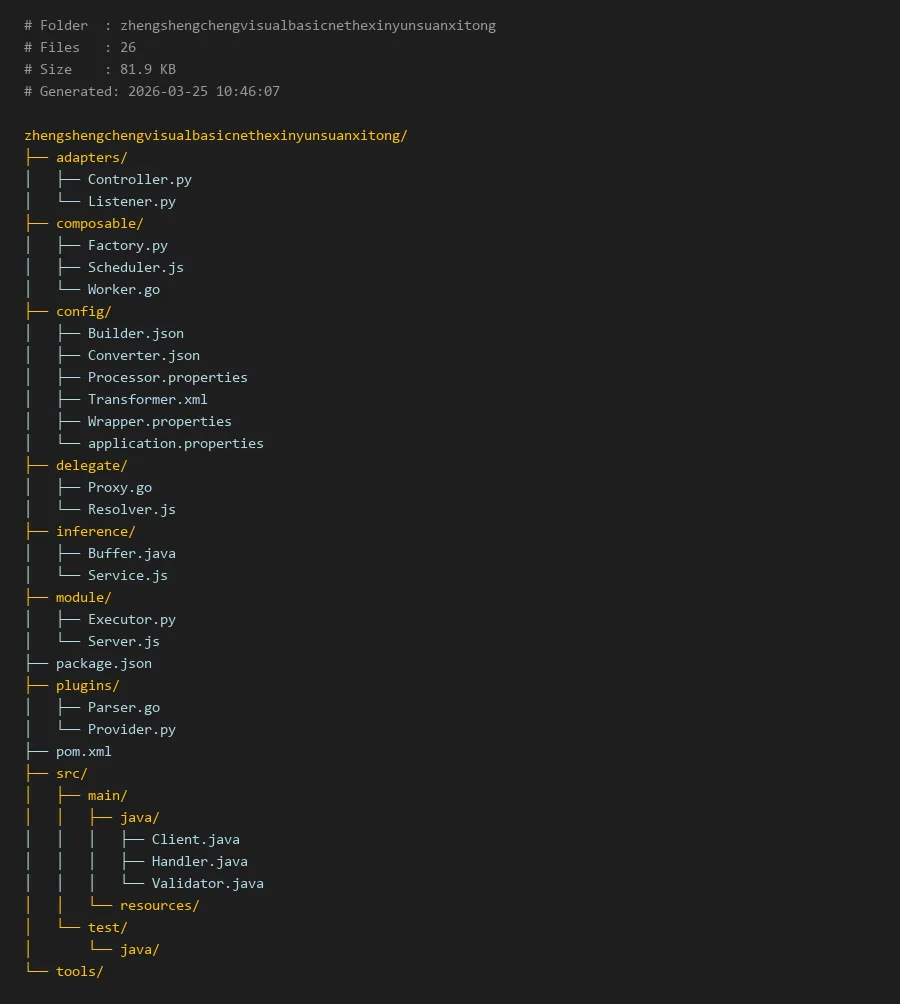Viewport: 900px width, 1004px height.
Task: Select Validator.java under main/java
Action: 207,883
